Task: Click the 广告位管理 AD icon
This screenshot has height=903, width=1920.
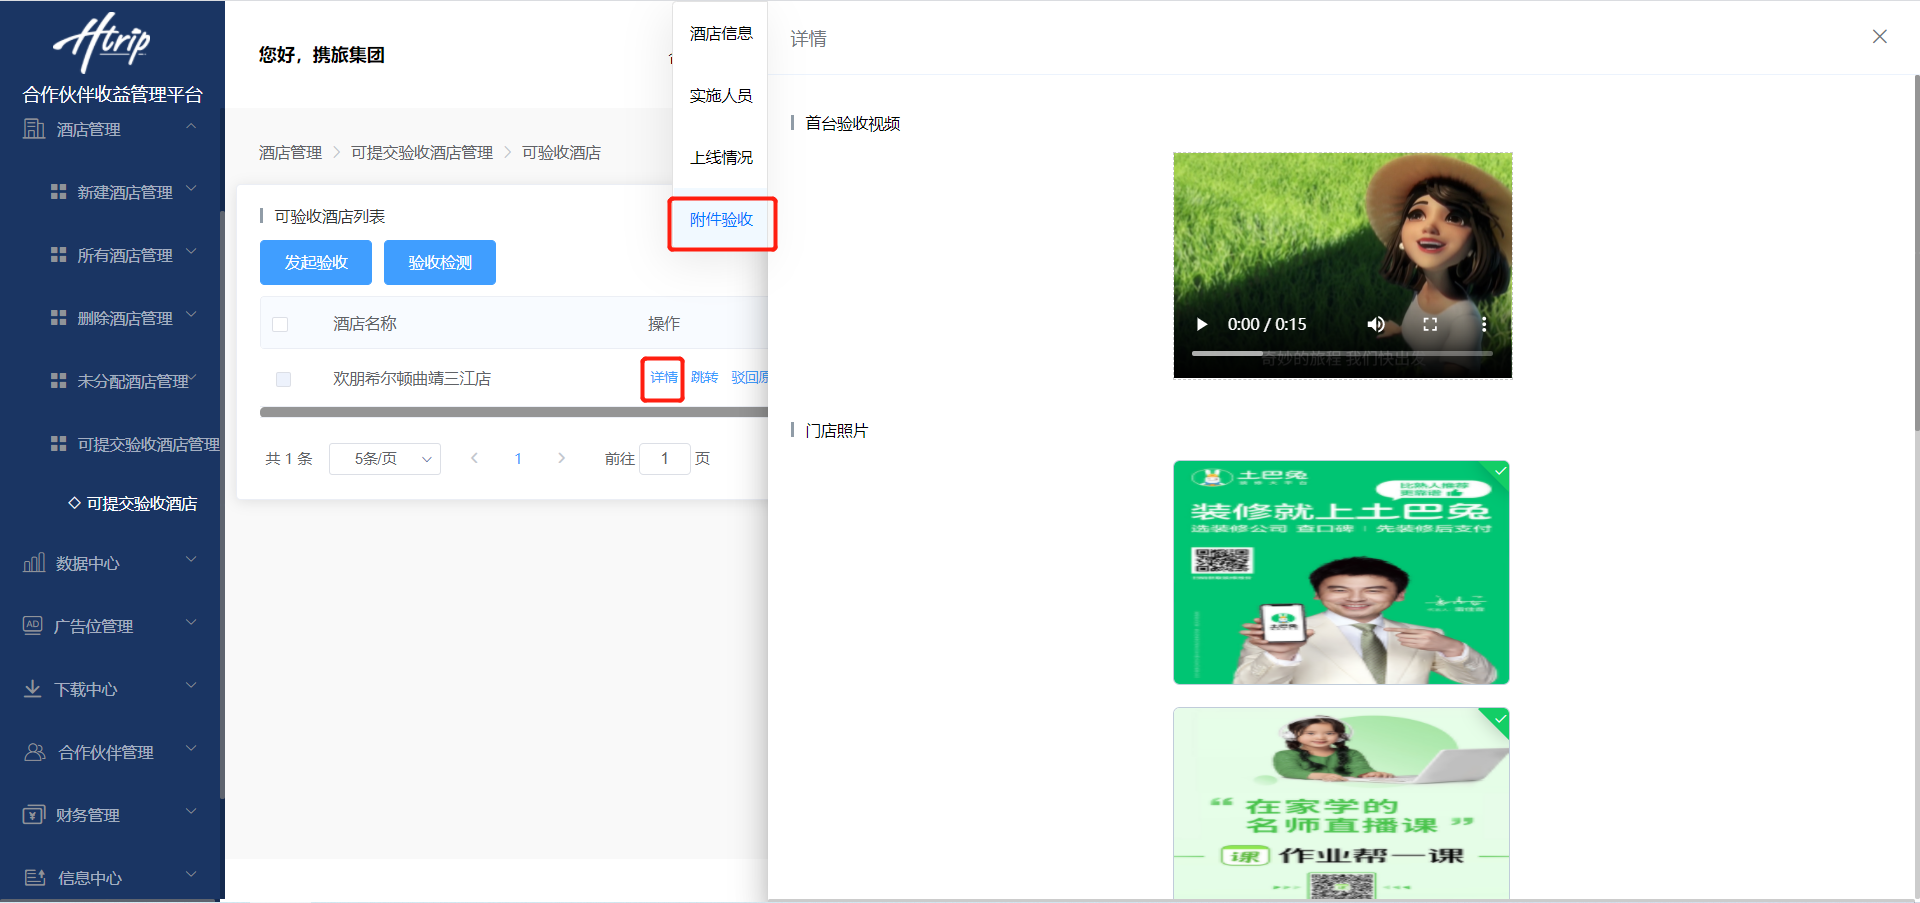Action: 33,625
